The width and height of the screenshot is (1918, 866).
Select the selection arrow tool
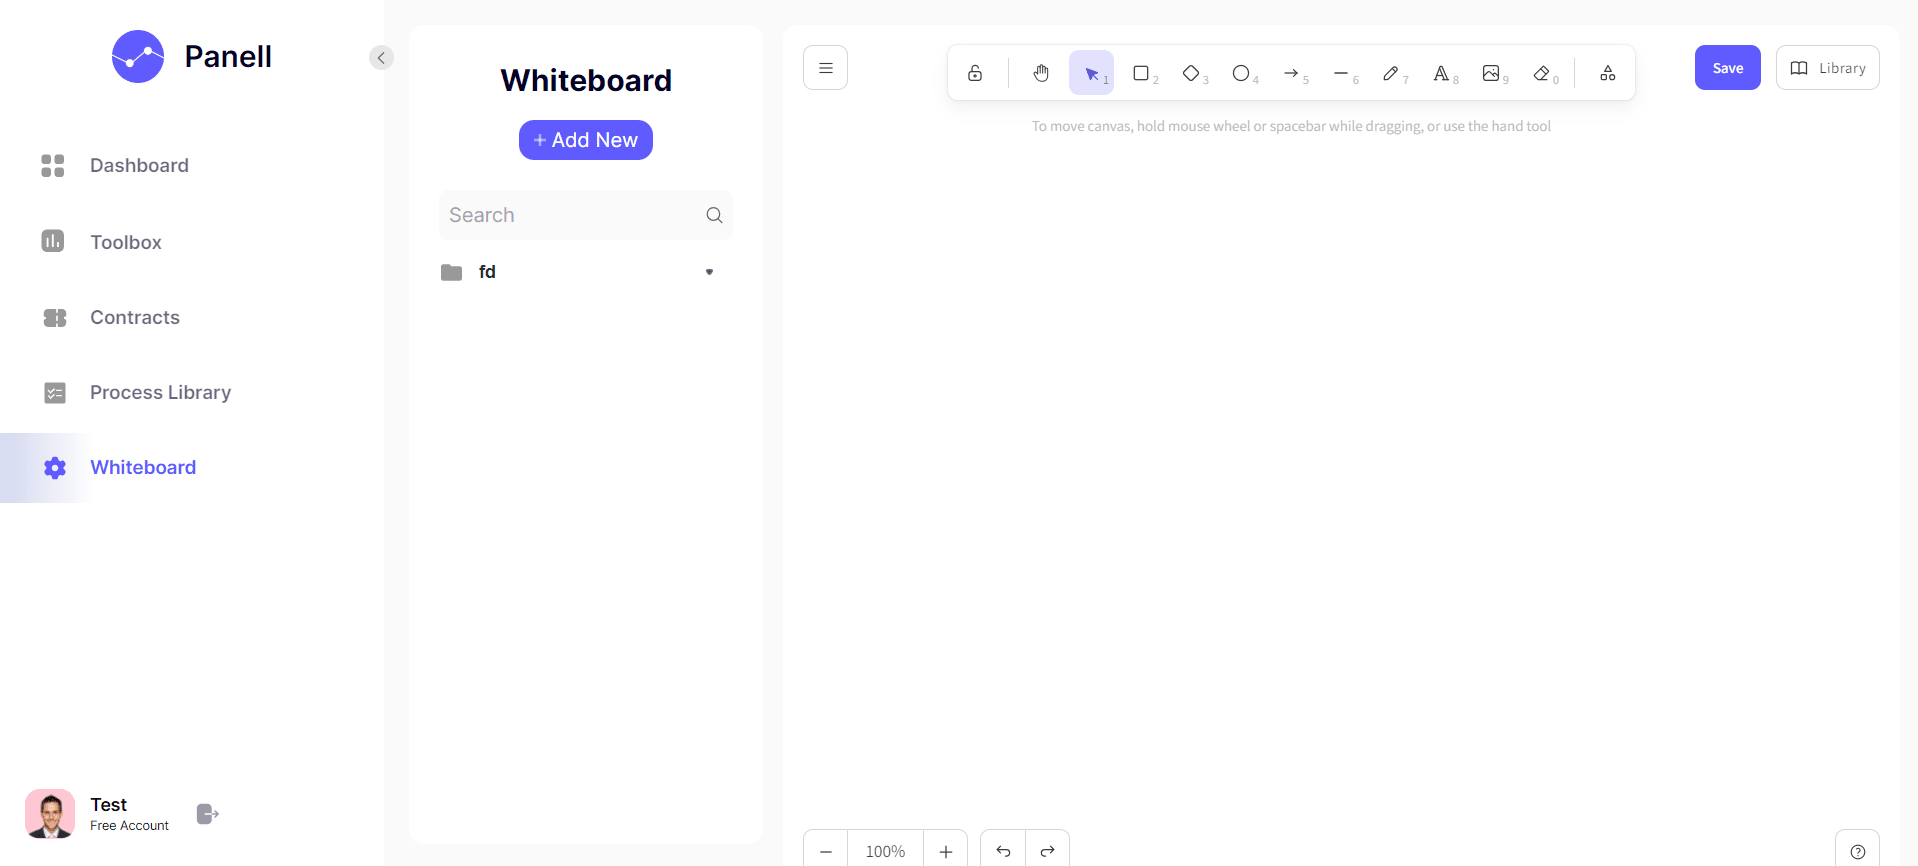click(x=1091, y=73)
